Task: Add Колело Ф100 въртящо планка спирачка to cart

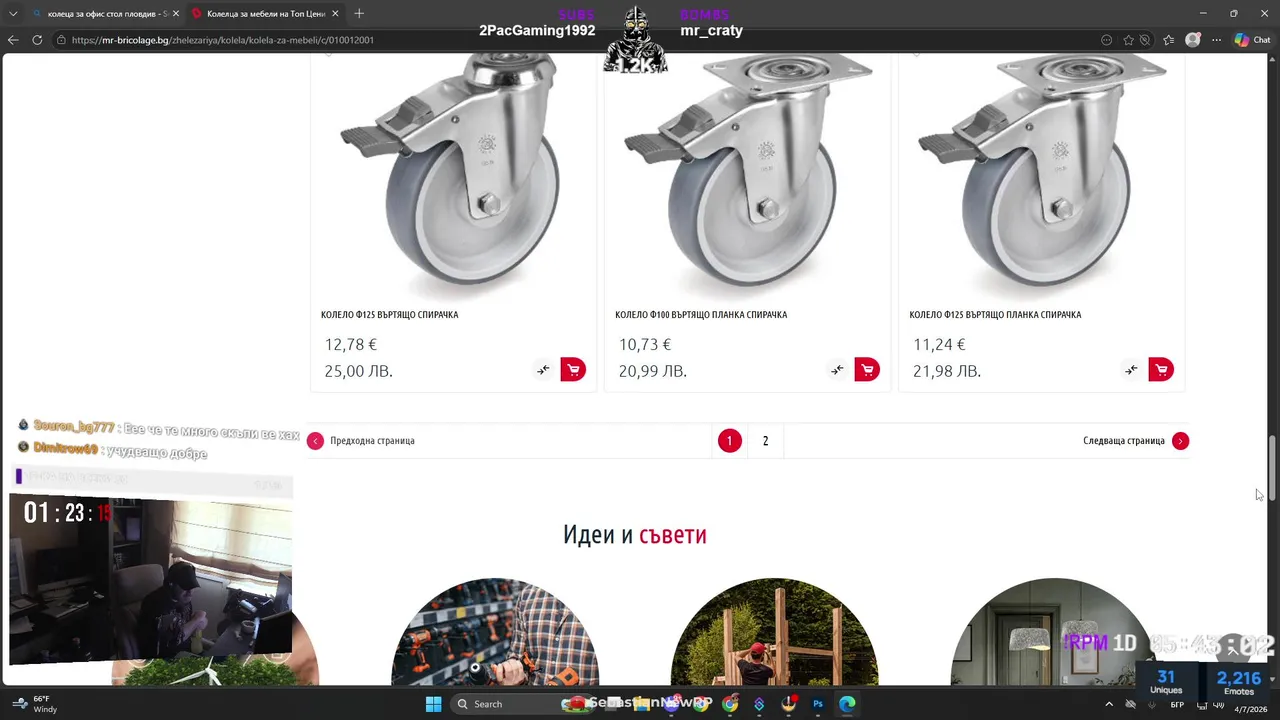Action: (x=867, y=370)
